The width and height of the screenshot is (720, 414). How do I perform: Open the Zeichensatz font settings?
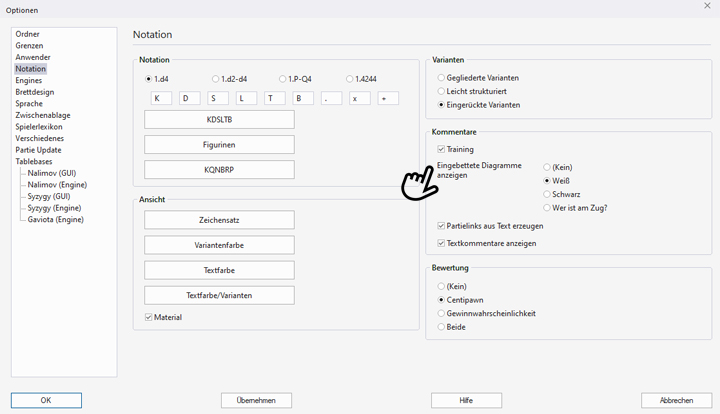click(219, 220)
